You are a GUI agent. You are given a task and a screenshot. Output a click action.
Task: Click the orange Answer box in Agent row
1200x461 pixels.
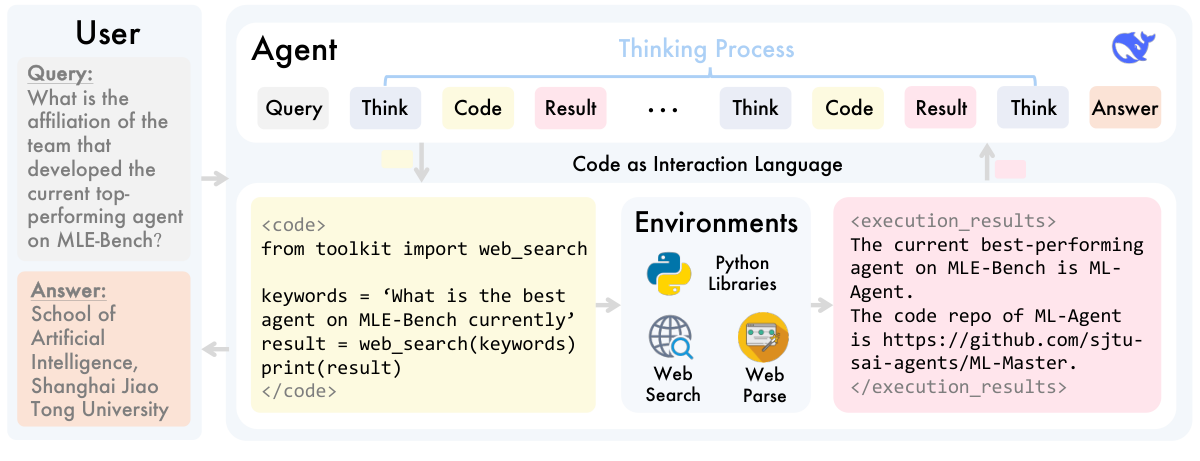coord(1125,108)
